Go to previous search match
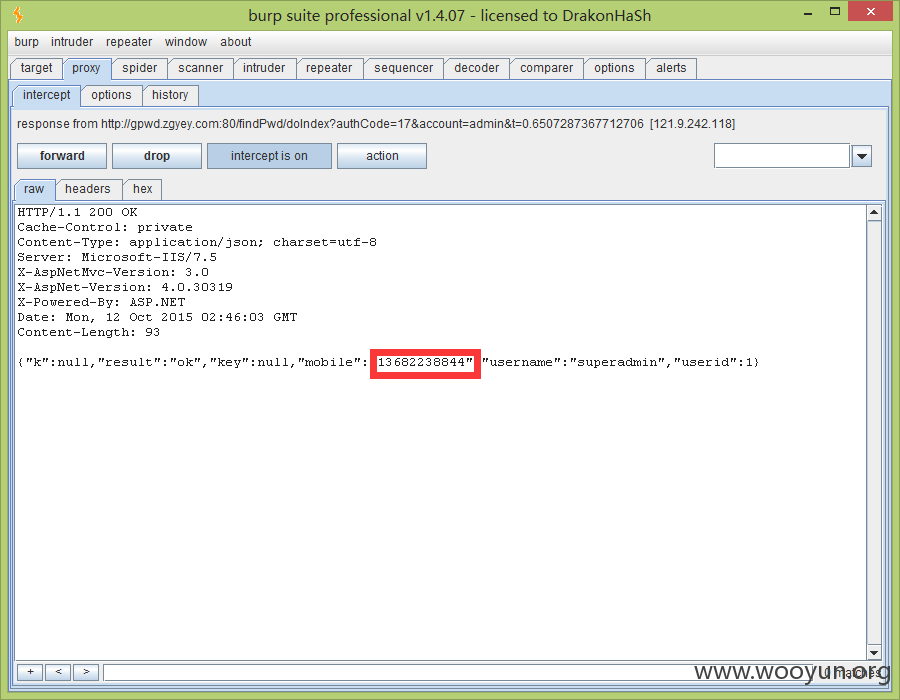Viewport: 900px width, 700px height. [x=58, y=672]
